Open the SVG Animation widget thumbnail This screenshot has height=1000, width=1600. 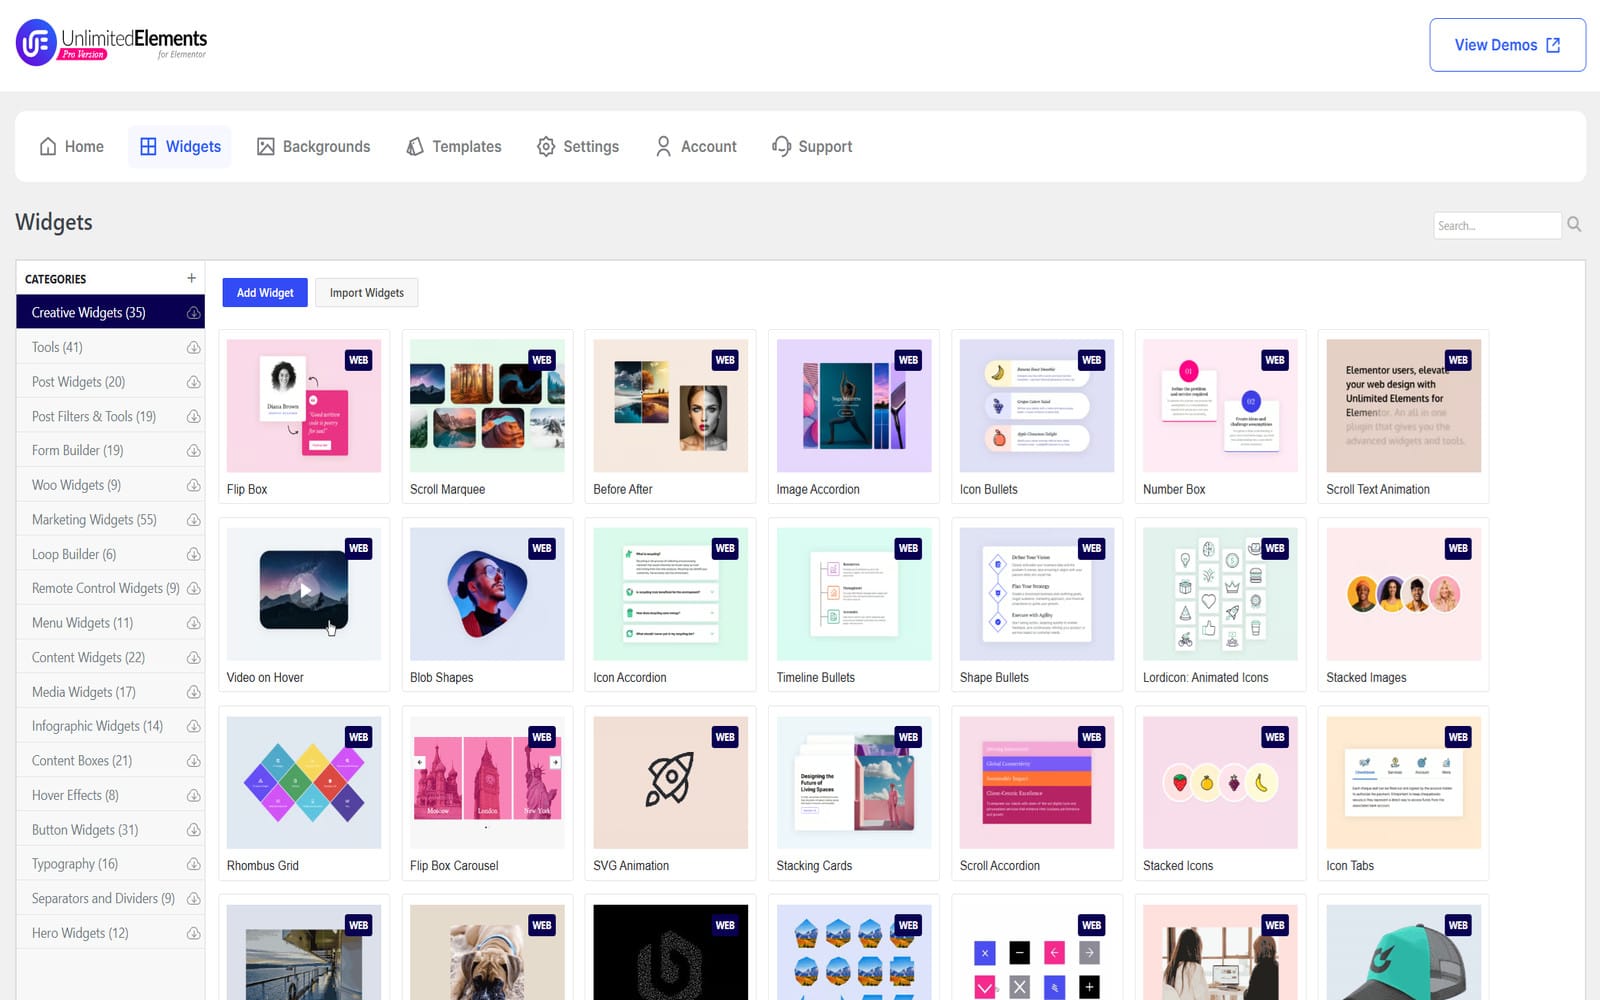pyautogui.click(x=670, y=783)
